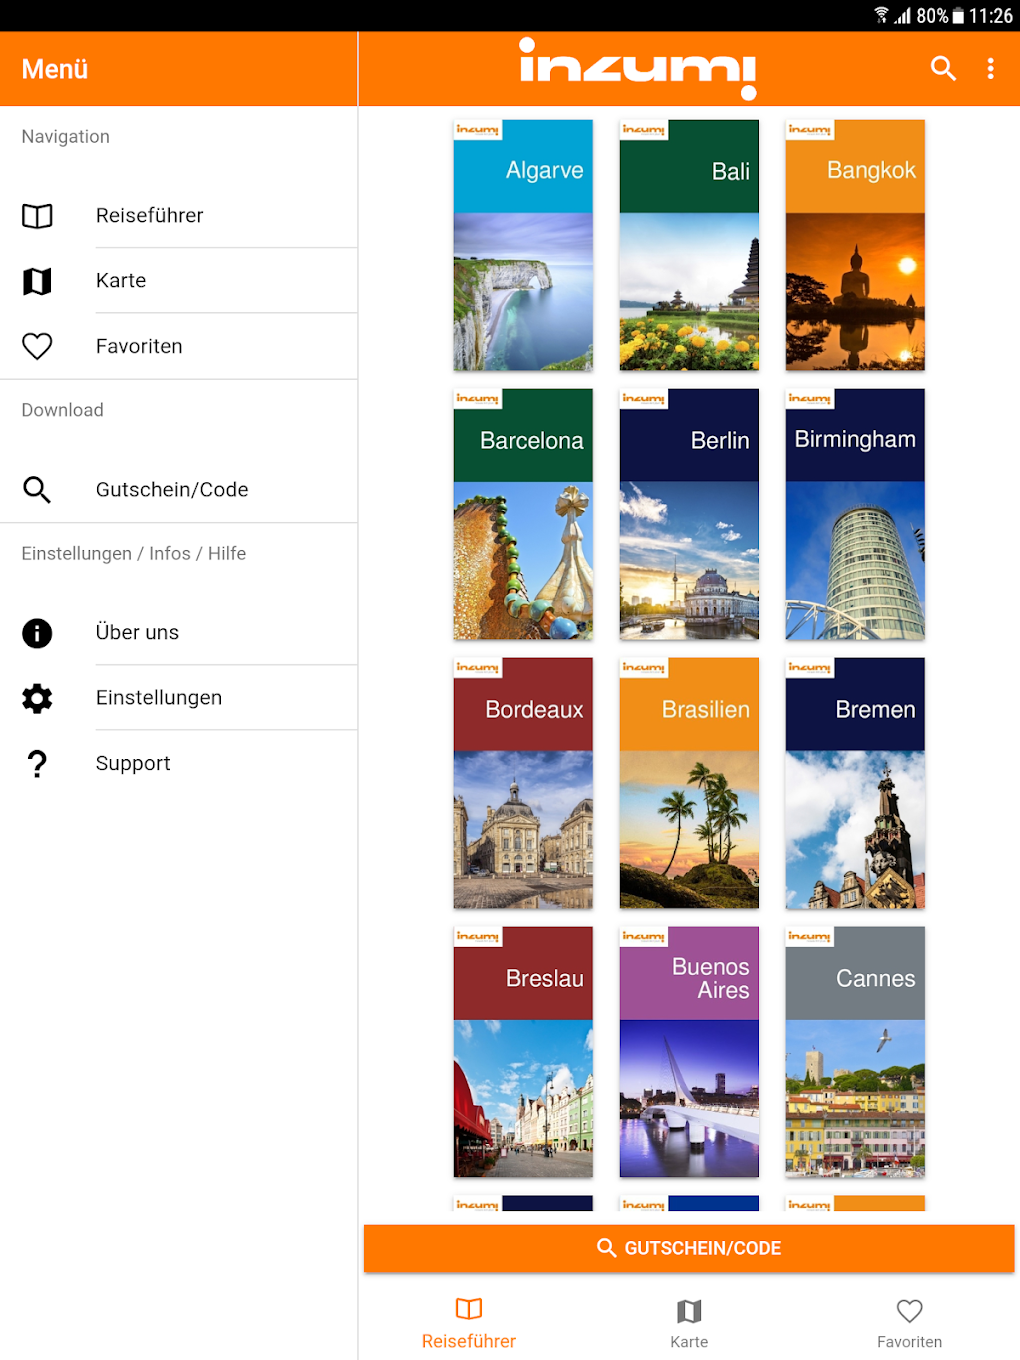This screenshot has width=1020, height=1360.
Task: Open the three-dot overflow menu
Action: (990, 68)
